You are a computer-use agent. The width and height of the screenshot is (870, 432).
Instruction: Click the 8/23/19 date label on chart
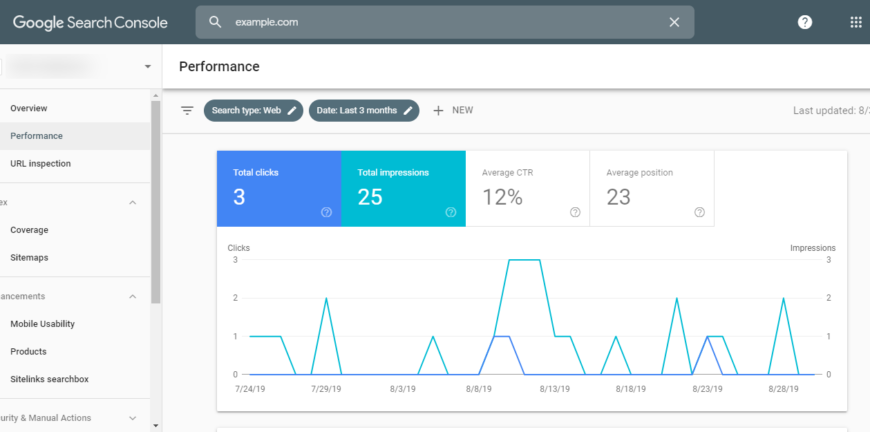(x=707, y=389)
